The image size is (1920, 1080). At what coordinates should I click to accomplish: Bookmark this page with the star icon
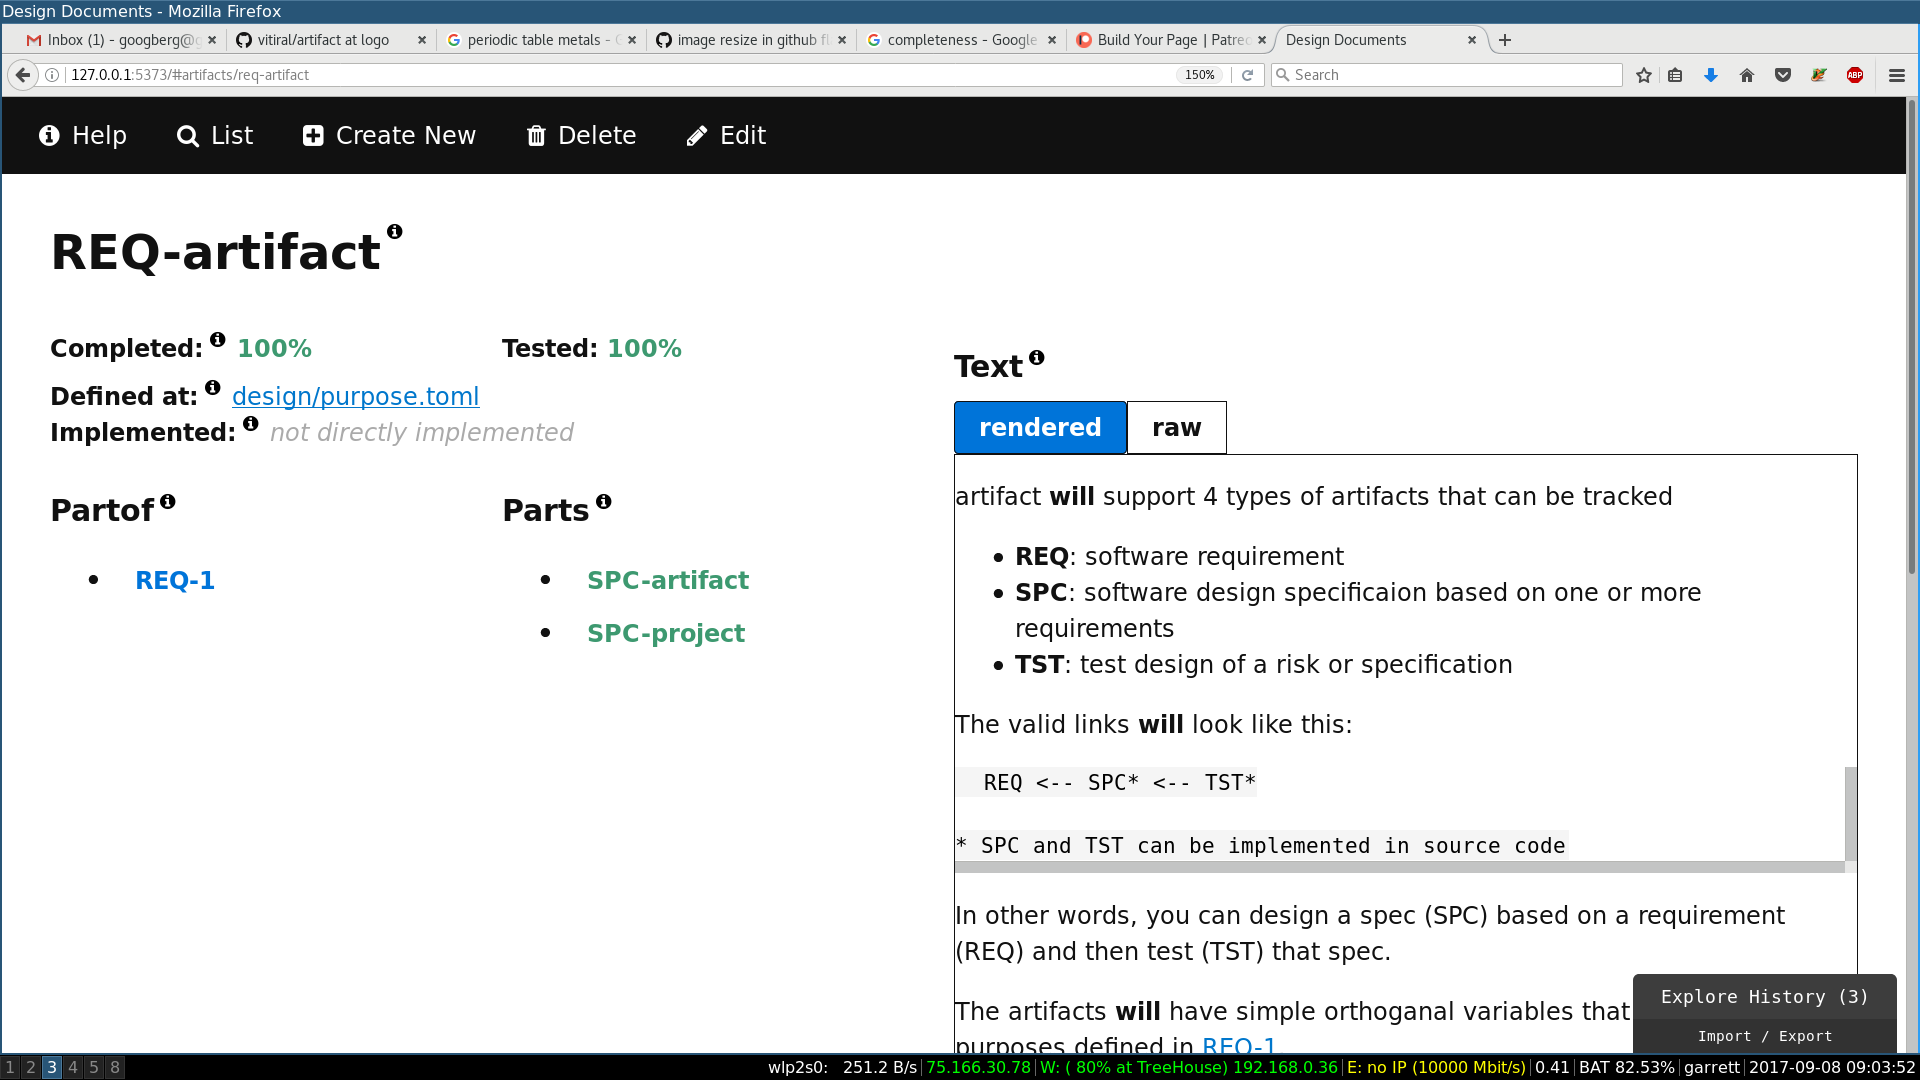(1644, 75)
